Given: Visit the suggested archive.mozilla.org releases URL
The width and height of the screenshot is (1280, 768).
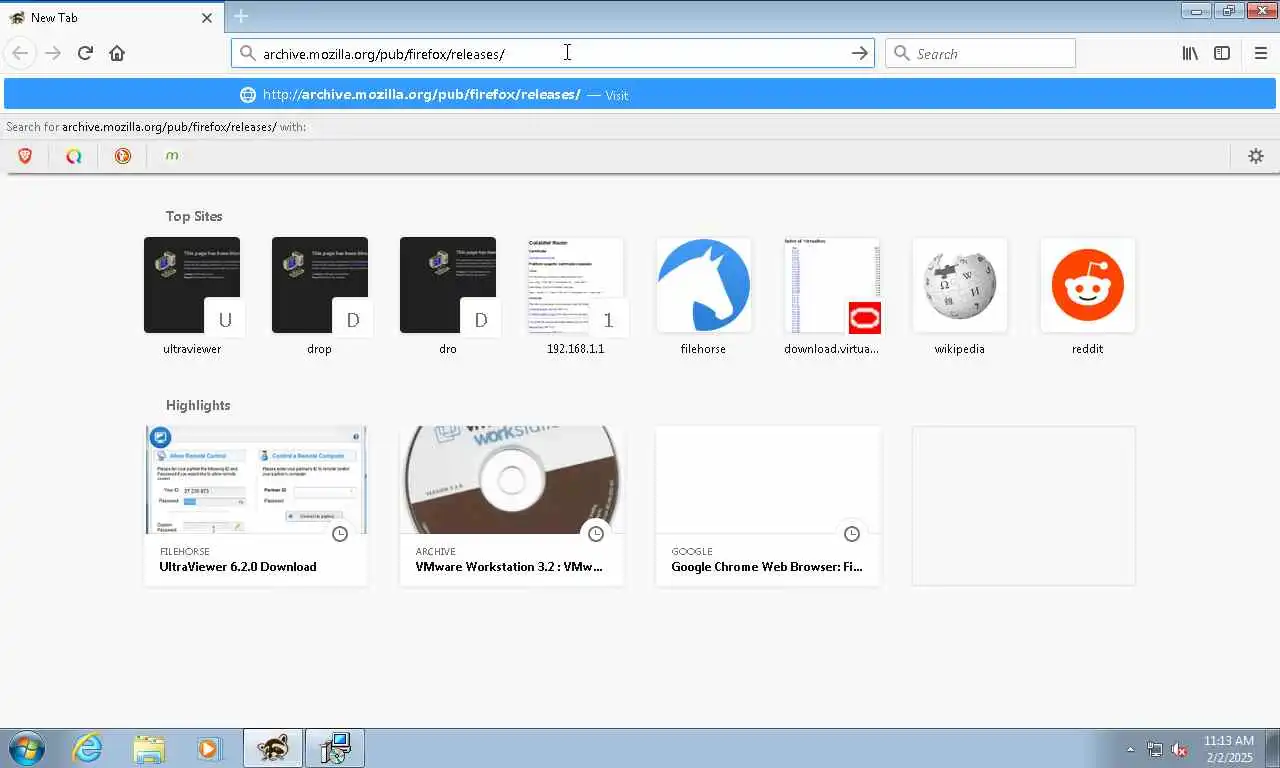Looking at the screenshot, I should [x=640, y=94].
